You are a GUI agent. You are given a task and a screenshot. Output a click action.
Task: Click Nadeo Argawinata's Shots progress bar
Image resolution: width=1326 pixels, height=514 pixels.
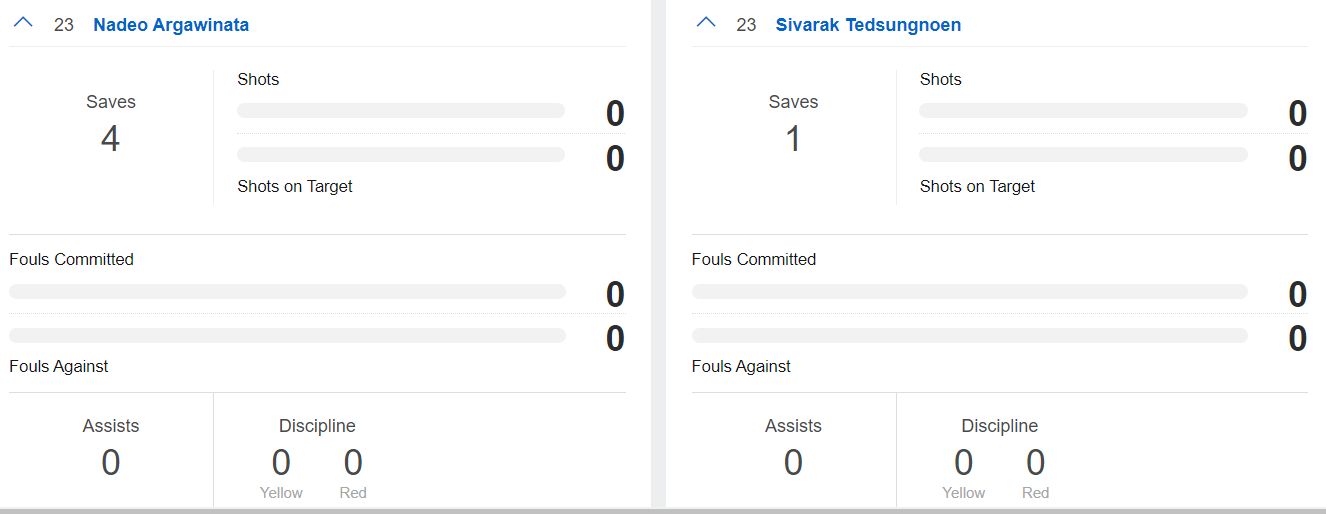[x=401, y=111]
